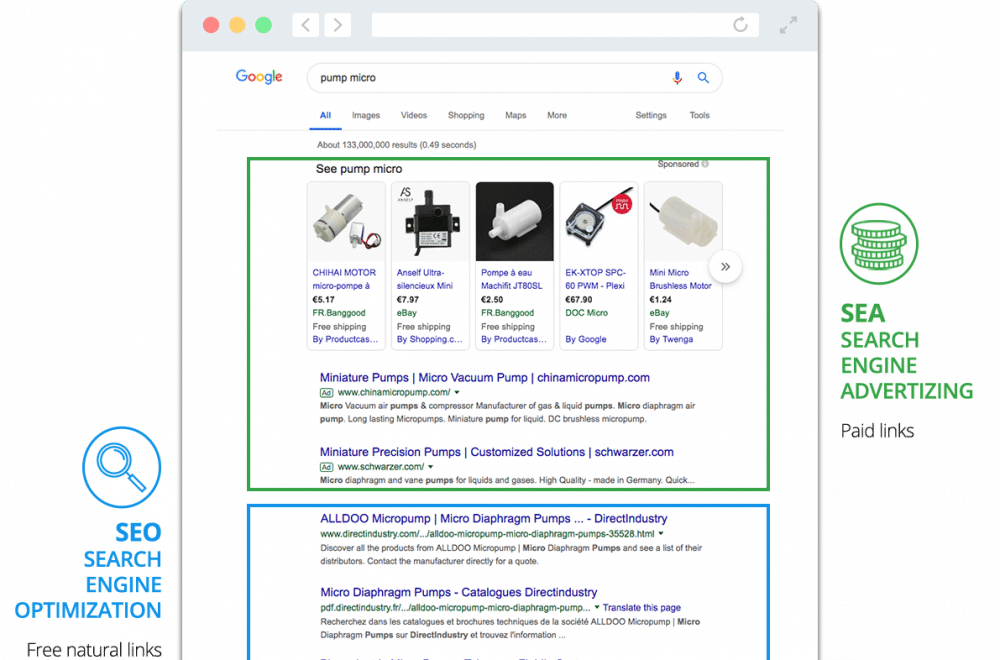The image size is (1000, 660).
Task: Click the Ad badge beside www.chinamicropump.com
Action: tap(327, 393)
